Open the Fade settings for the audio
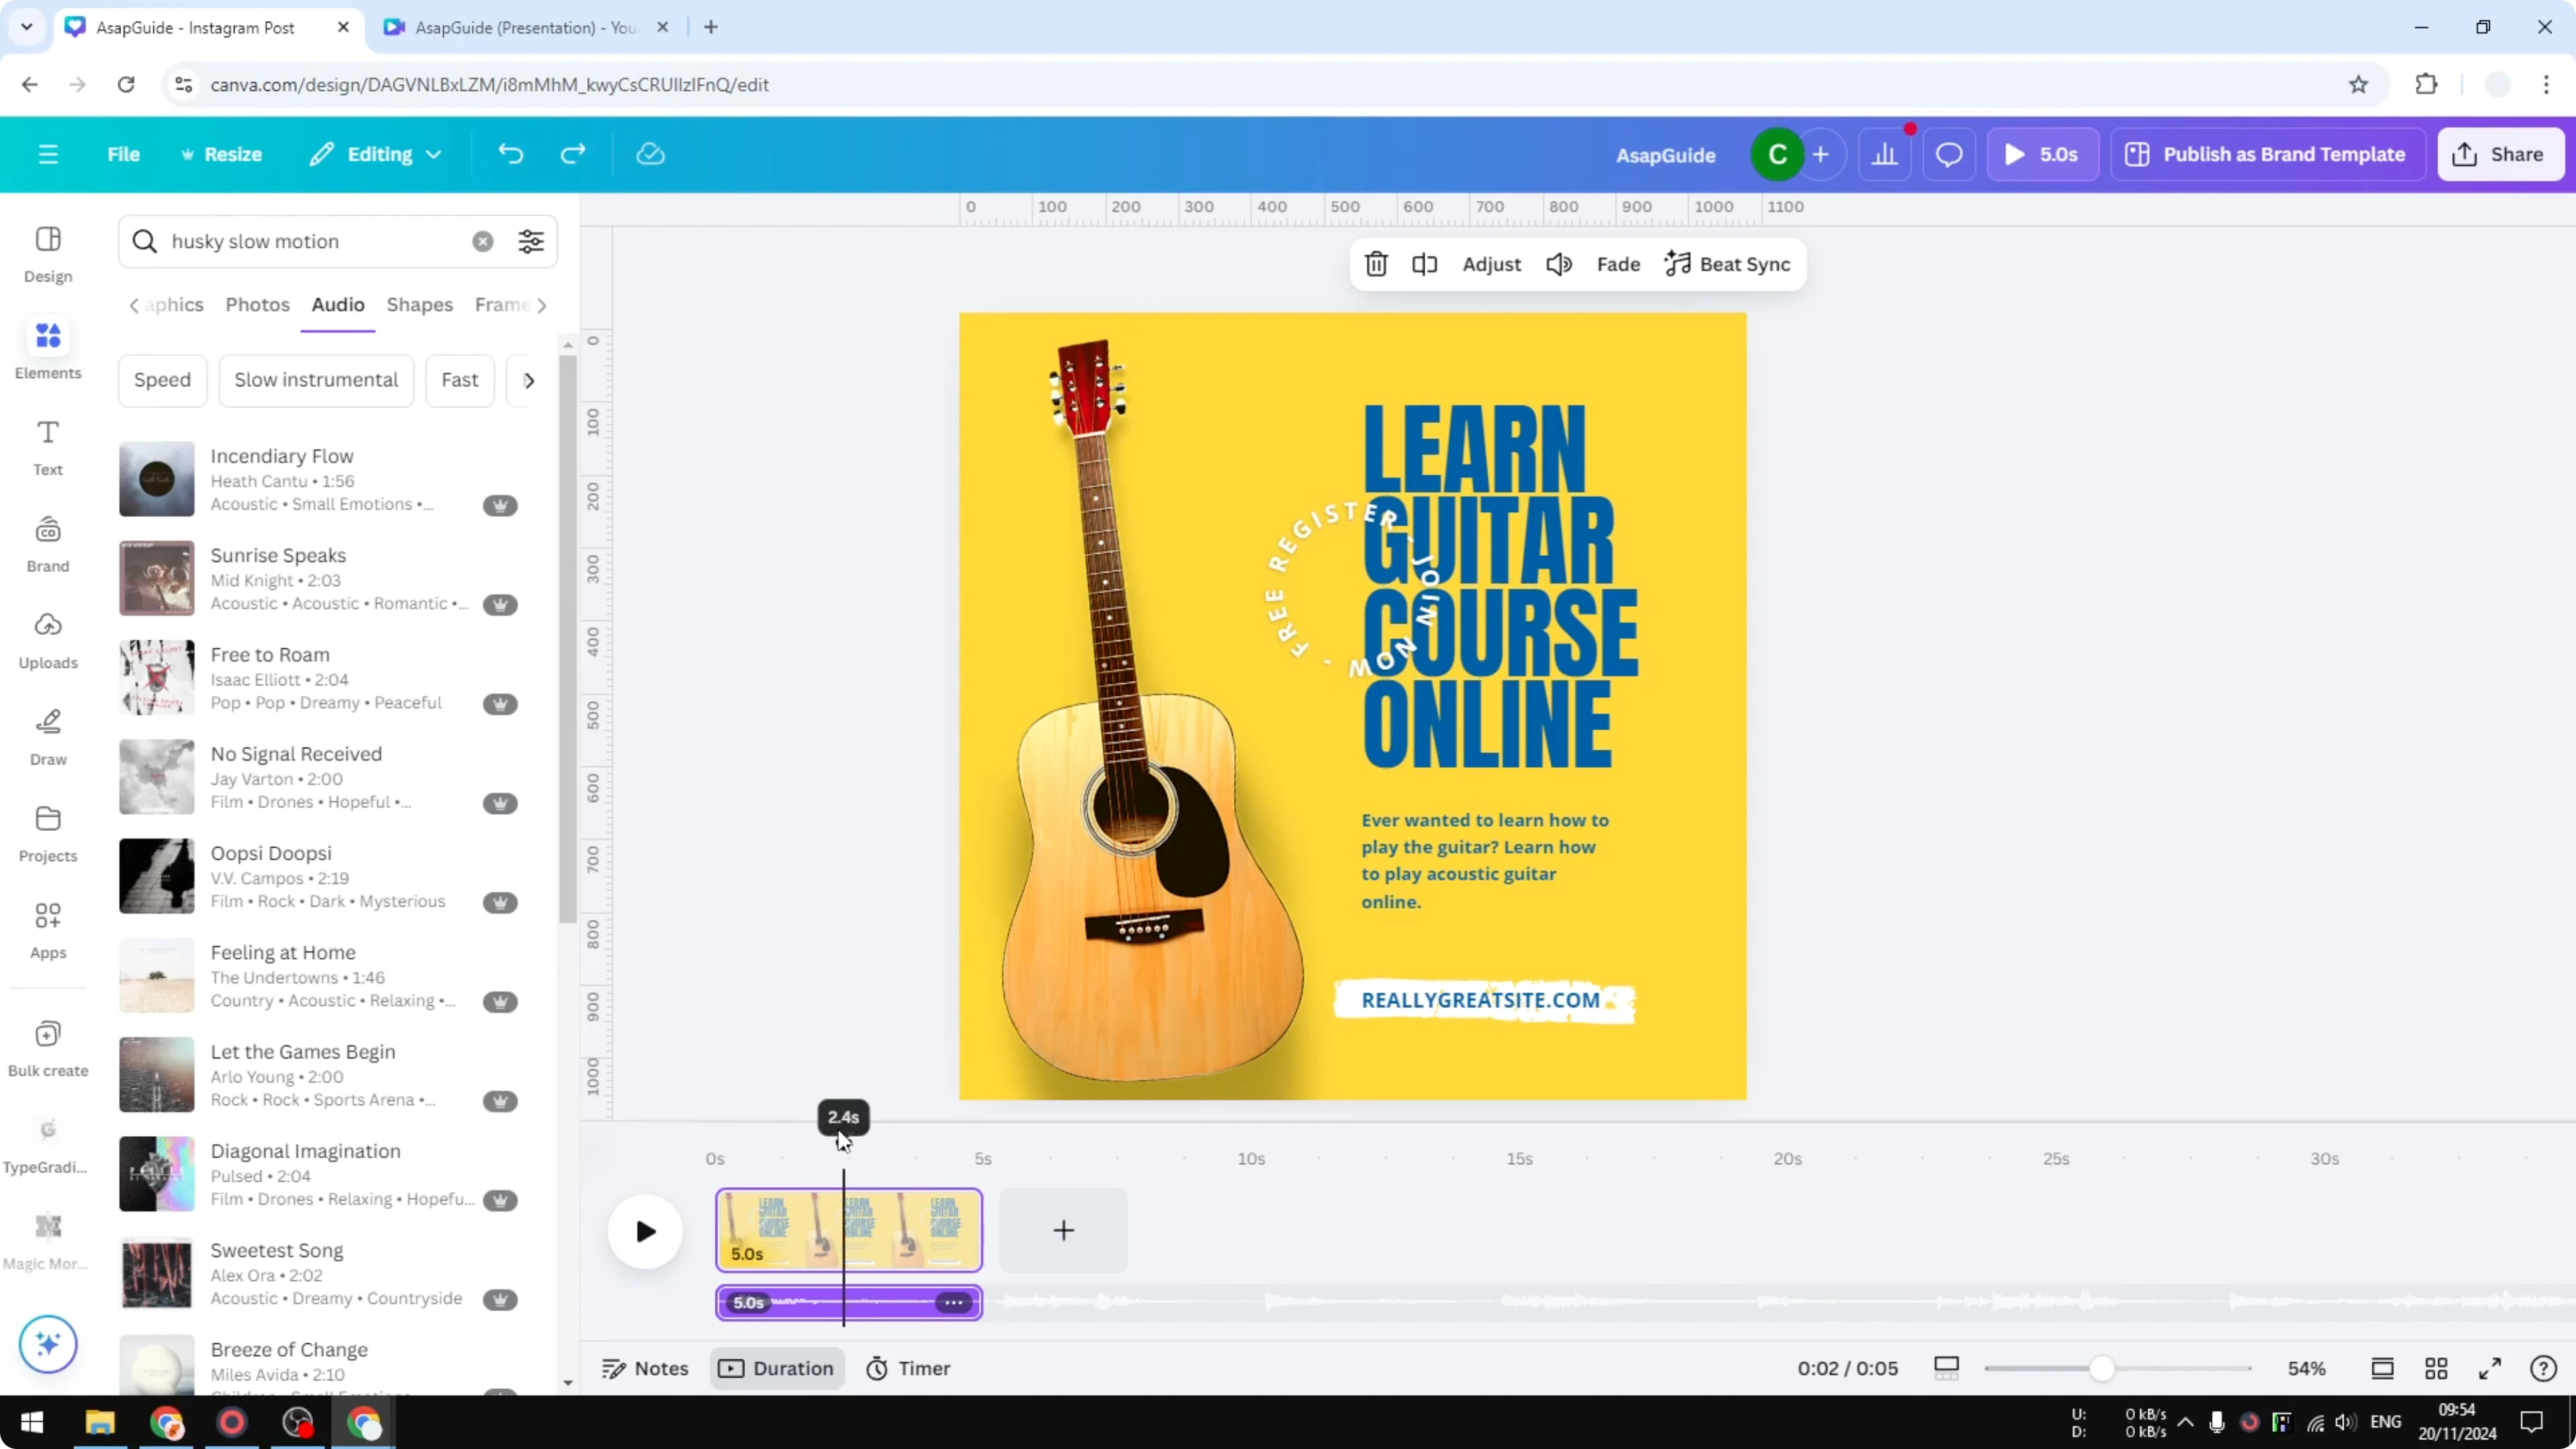2576x1449 pixels. [x=1618, y=264]
